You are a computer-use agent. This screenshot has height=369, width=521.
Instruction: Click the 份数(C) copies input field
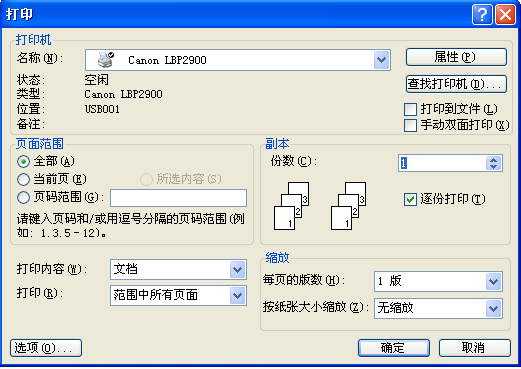pyautogui.click(x=442, y=163)
